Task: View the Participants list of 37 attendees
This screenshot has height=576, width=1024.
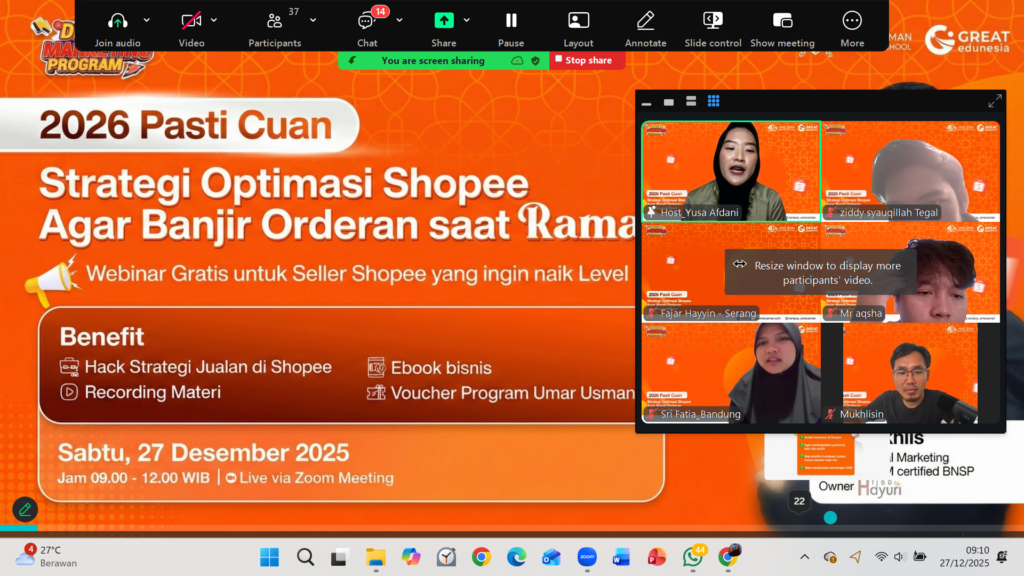Action: click(x=275, y=20)
